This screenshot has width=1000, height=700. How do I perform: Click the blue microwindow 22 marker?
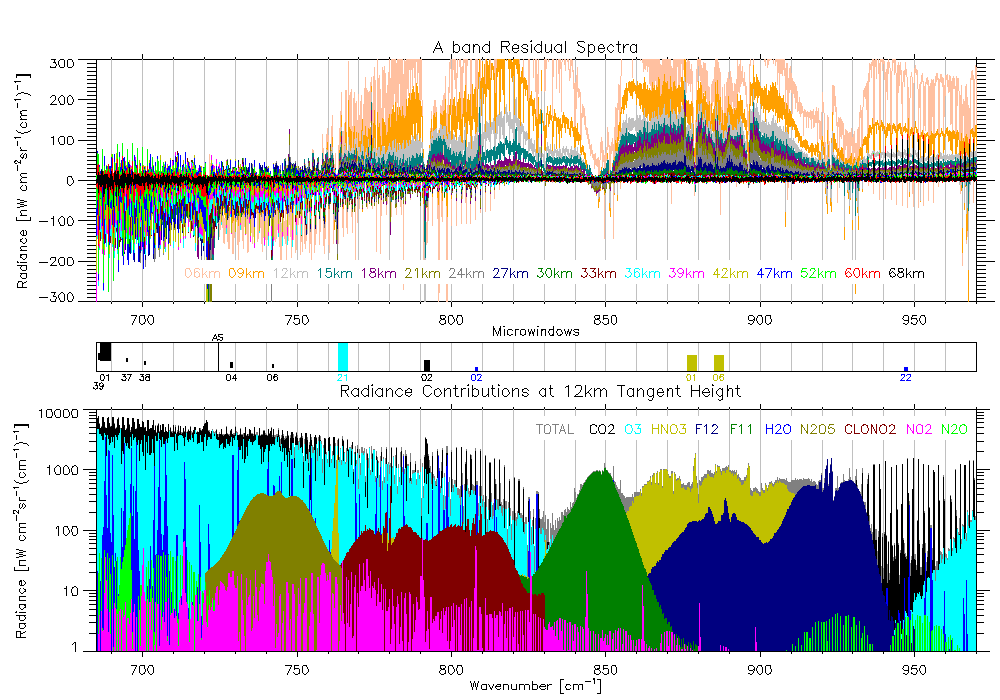(x=905, y=369)
